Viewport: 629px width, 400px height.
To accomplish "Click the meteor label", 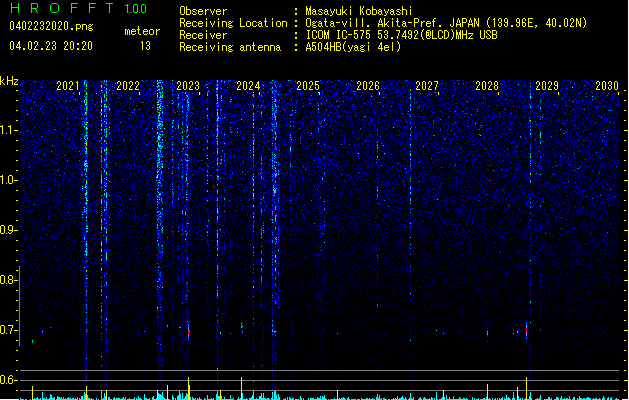I will 142,31.
